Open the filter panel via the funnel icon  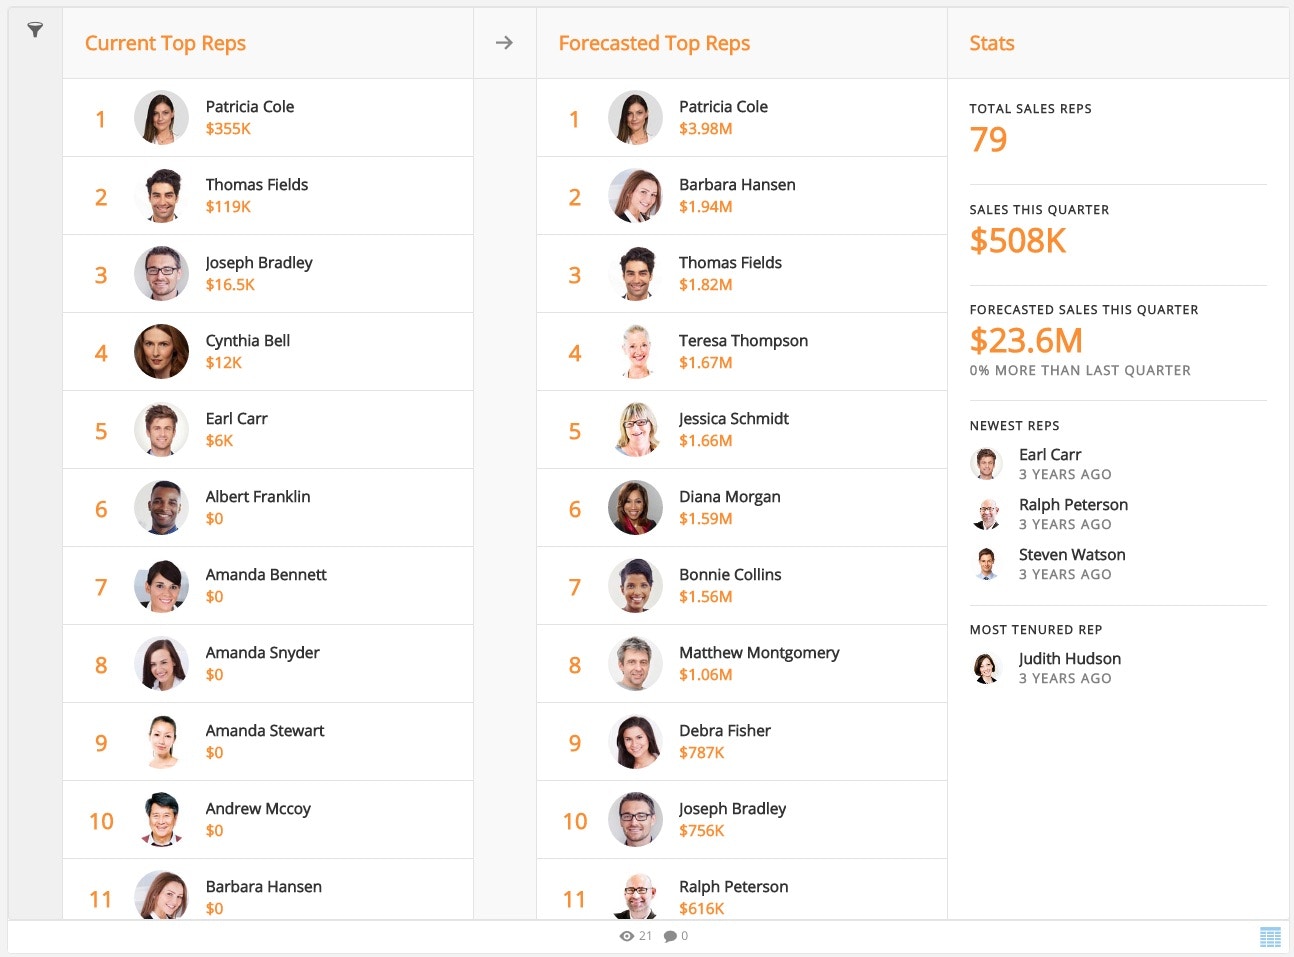34,30
